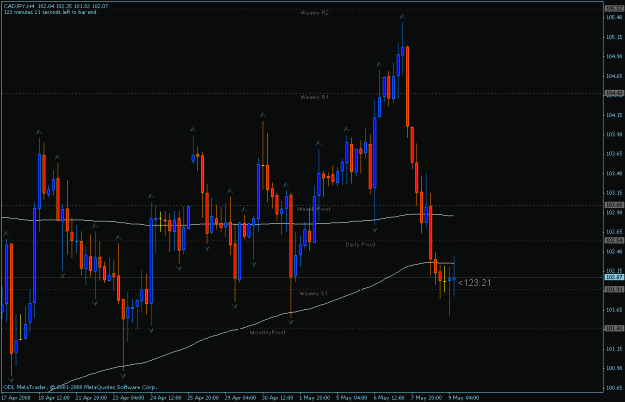Click the 102.40 price scale value
The width and height of the screenshot is (625, 402).
614,251
